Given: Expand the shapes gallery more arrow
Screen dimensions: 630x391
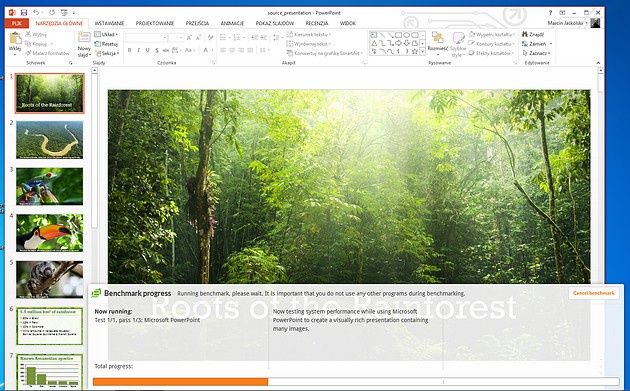Looking at the screenshot, I should tap(422, 51).
